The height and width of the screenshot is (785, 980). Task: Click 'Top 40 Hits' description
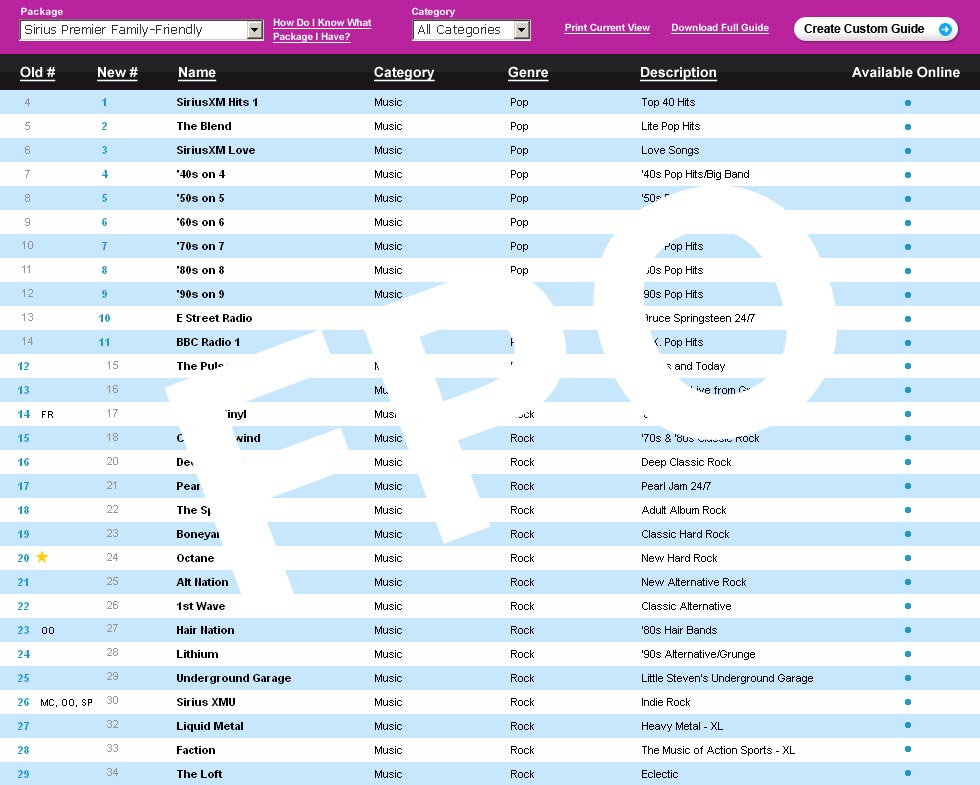point(668,102)
